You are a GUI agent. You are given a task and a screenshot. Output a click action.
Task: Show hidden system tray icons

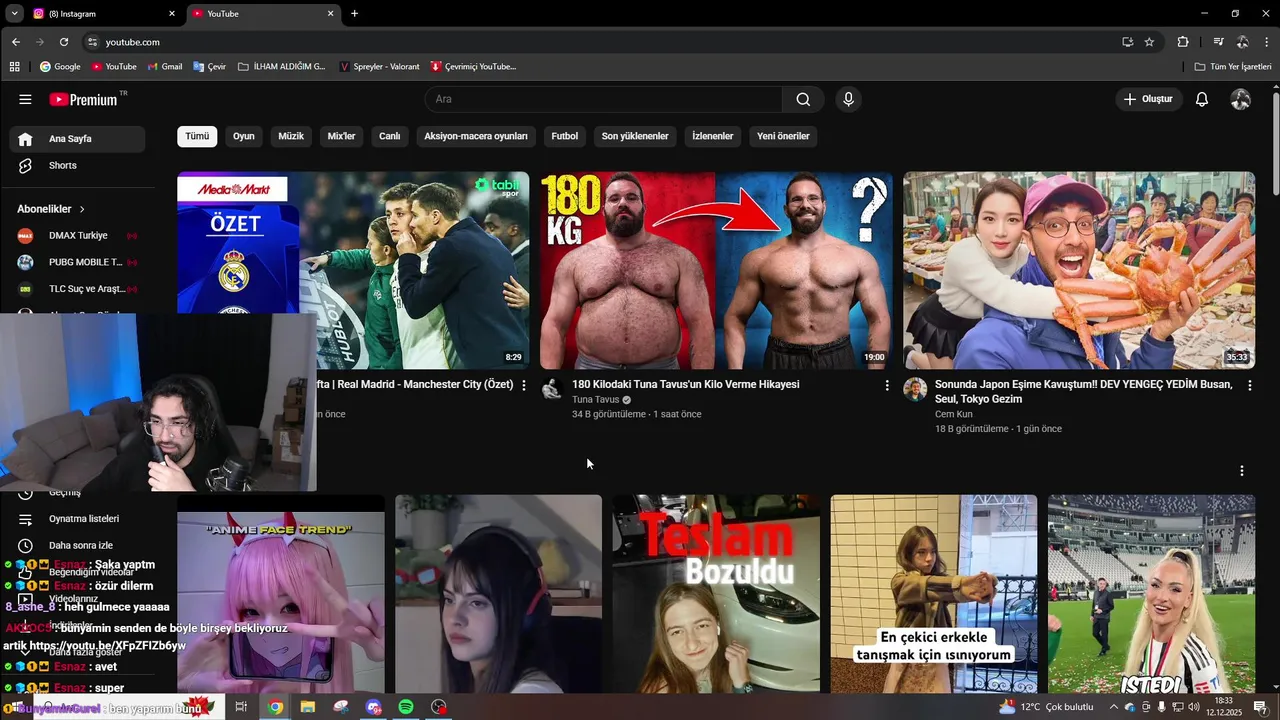[1114, 707]
